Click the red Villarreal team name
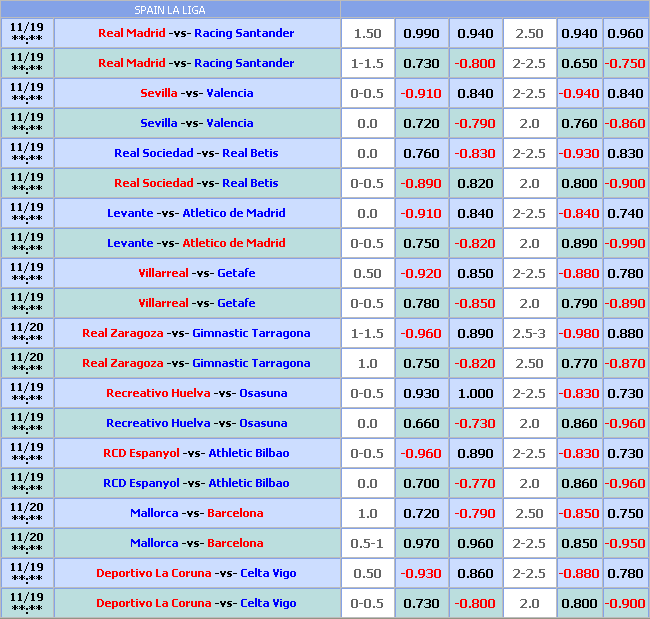This screenshot has height=619, width=650. (x=163, y=273)
